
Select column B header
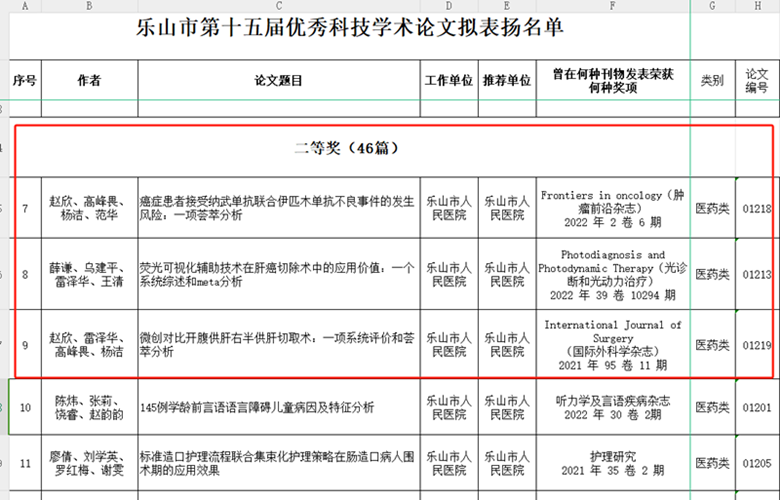[x=90, y=5]
